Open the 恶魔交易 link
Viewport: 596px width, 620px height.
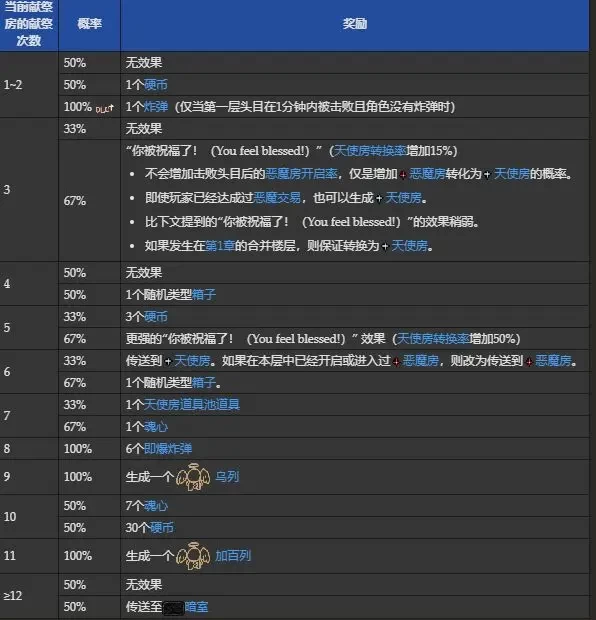coord(277,197)
